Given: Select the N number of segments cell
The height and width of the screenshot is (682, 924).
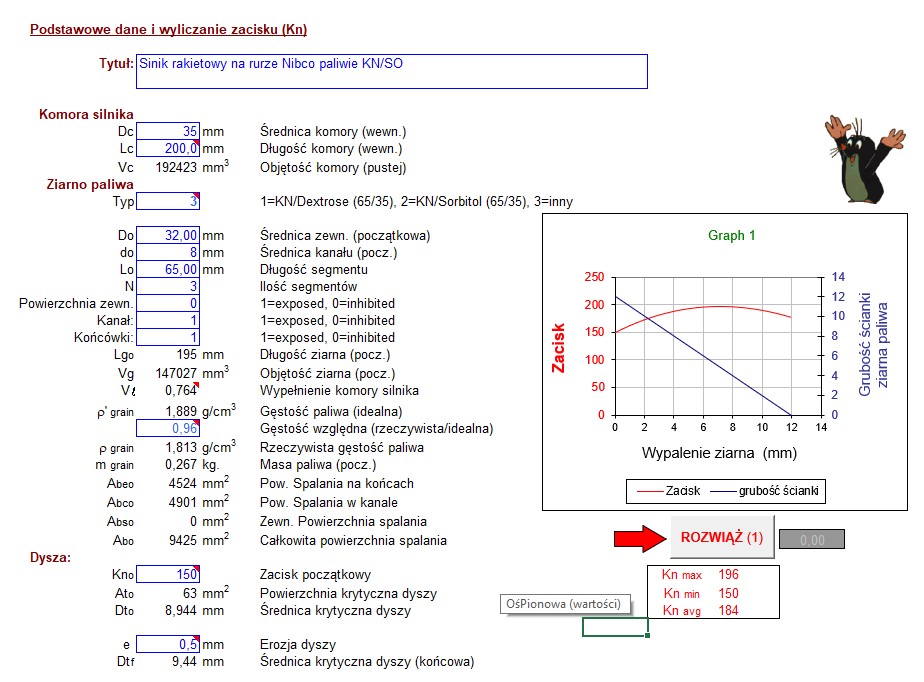Looking at the screenshot, I should click(x=168, y=287).
